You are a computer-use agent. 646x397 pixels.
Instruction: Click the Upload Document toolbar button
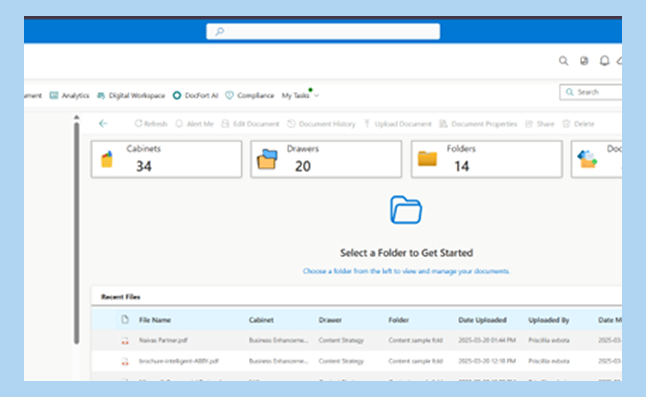tap(398, 124)
